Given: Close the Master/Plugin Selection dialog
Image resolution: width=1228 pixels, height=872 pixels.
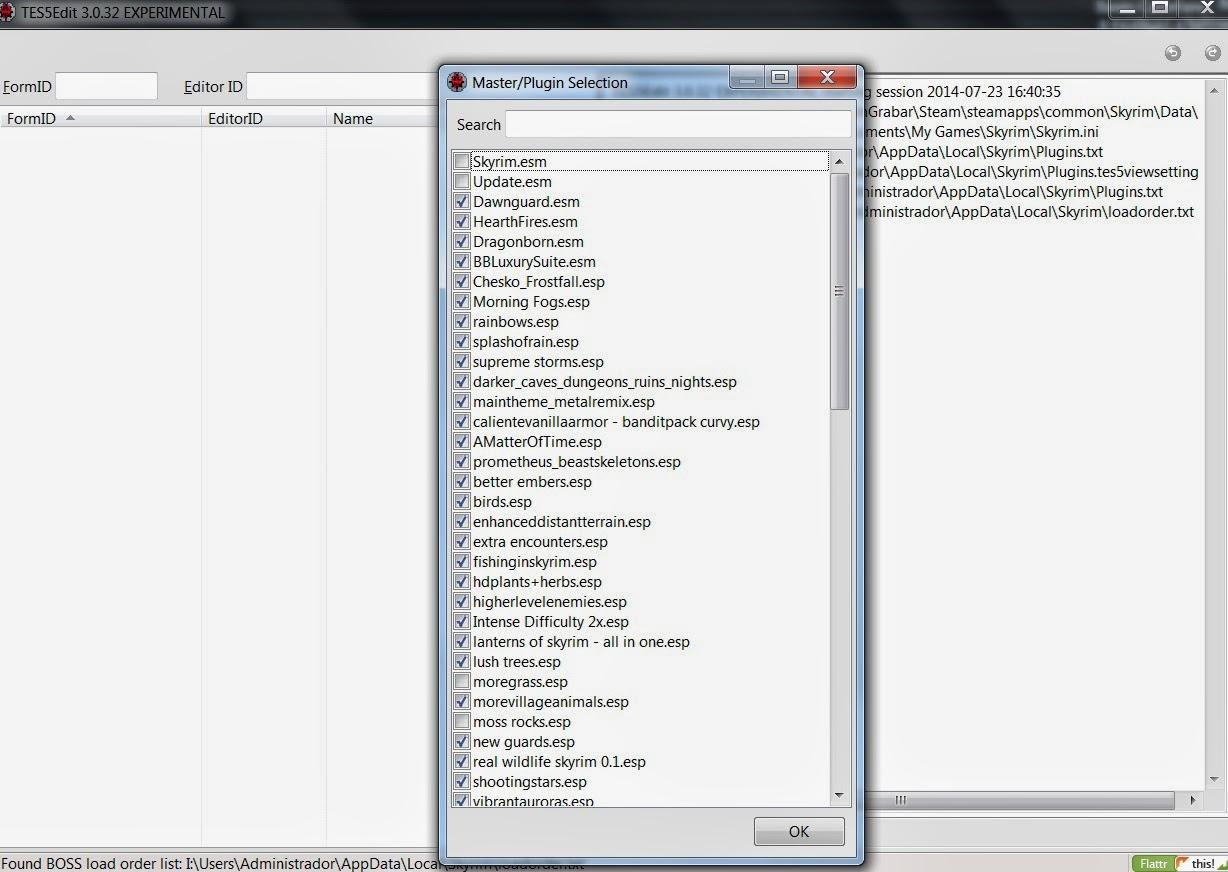Looking at the screenshot, I should point(827,78).
